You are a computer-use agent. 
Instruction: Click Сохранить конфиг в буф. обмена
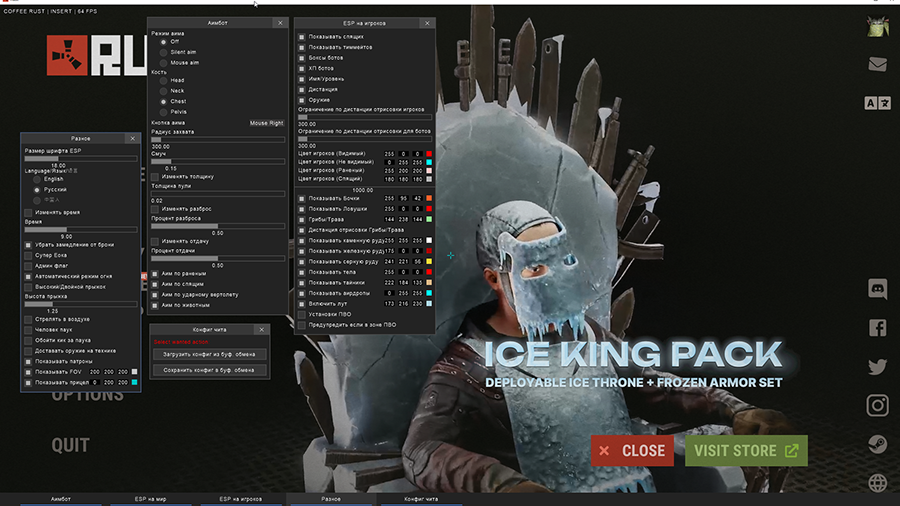[x=210, y=370]
